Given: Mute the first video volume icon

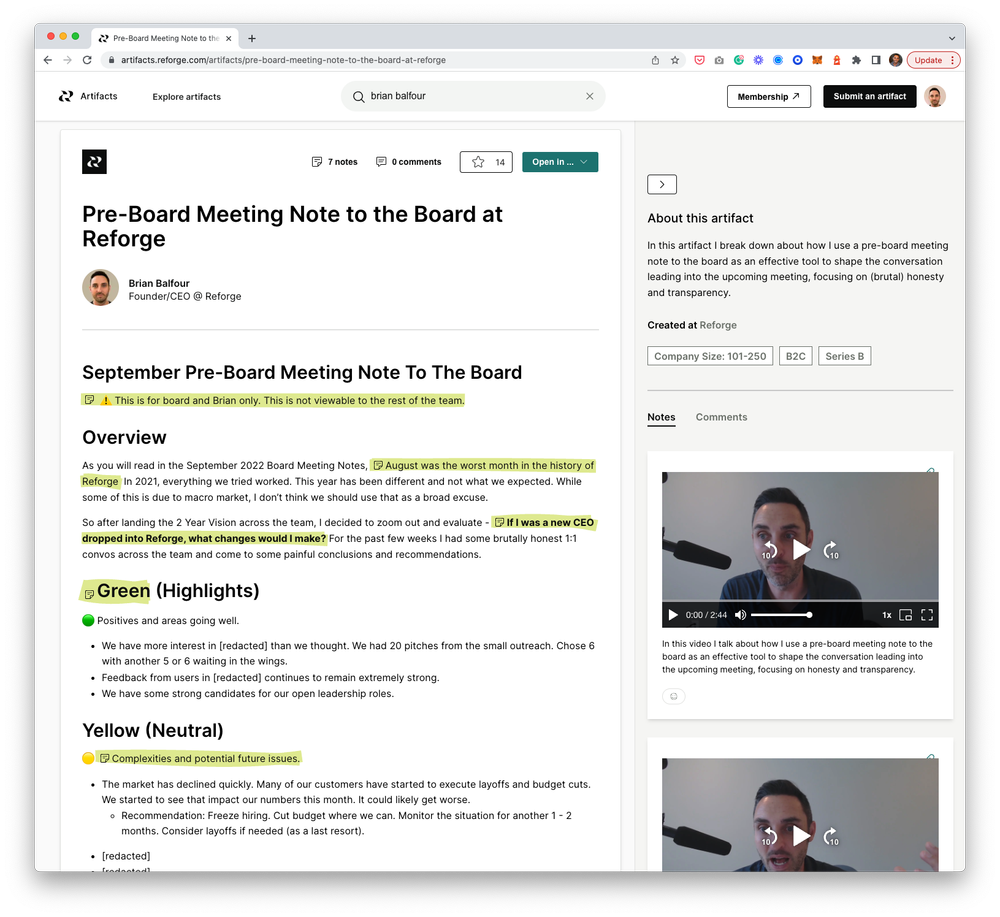Looking at the screenshot, I should click(740, 615).
